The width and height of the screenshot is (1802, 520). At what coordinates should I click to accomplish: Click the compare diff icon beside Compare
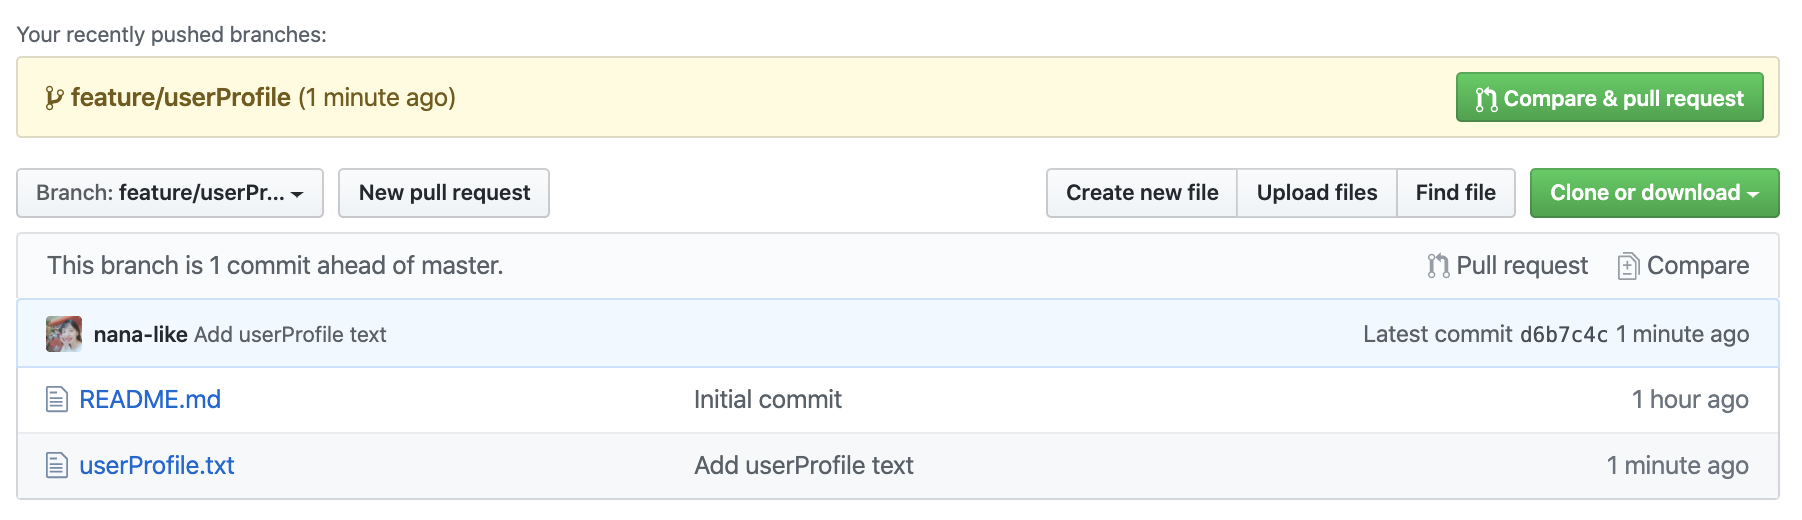[1628, 266]
